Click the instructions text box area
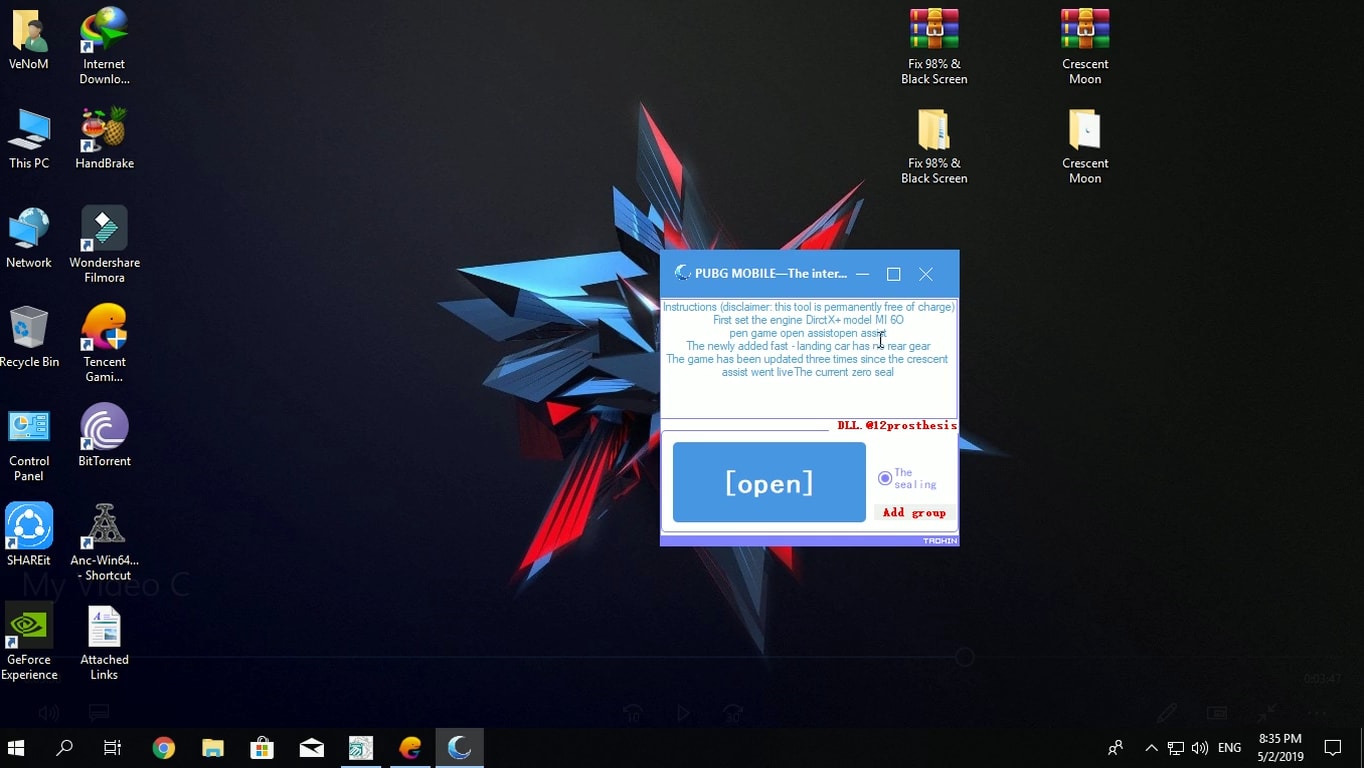 pos(809,358)
